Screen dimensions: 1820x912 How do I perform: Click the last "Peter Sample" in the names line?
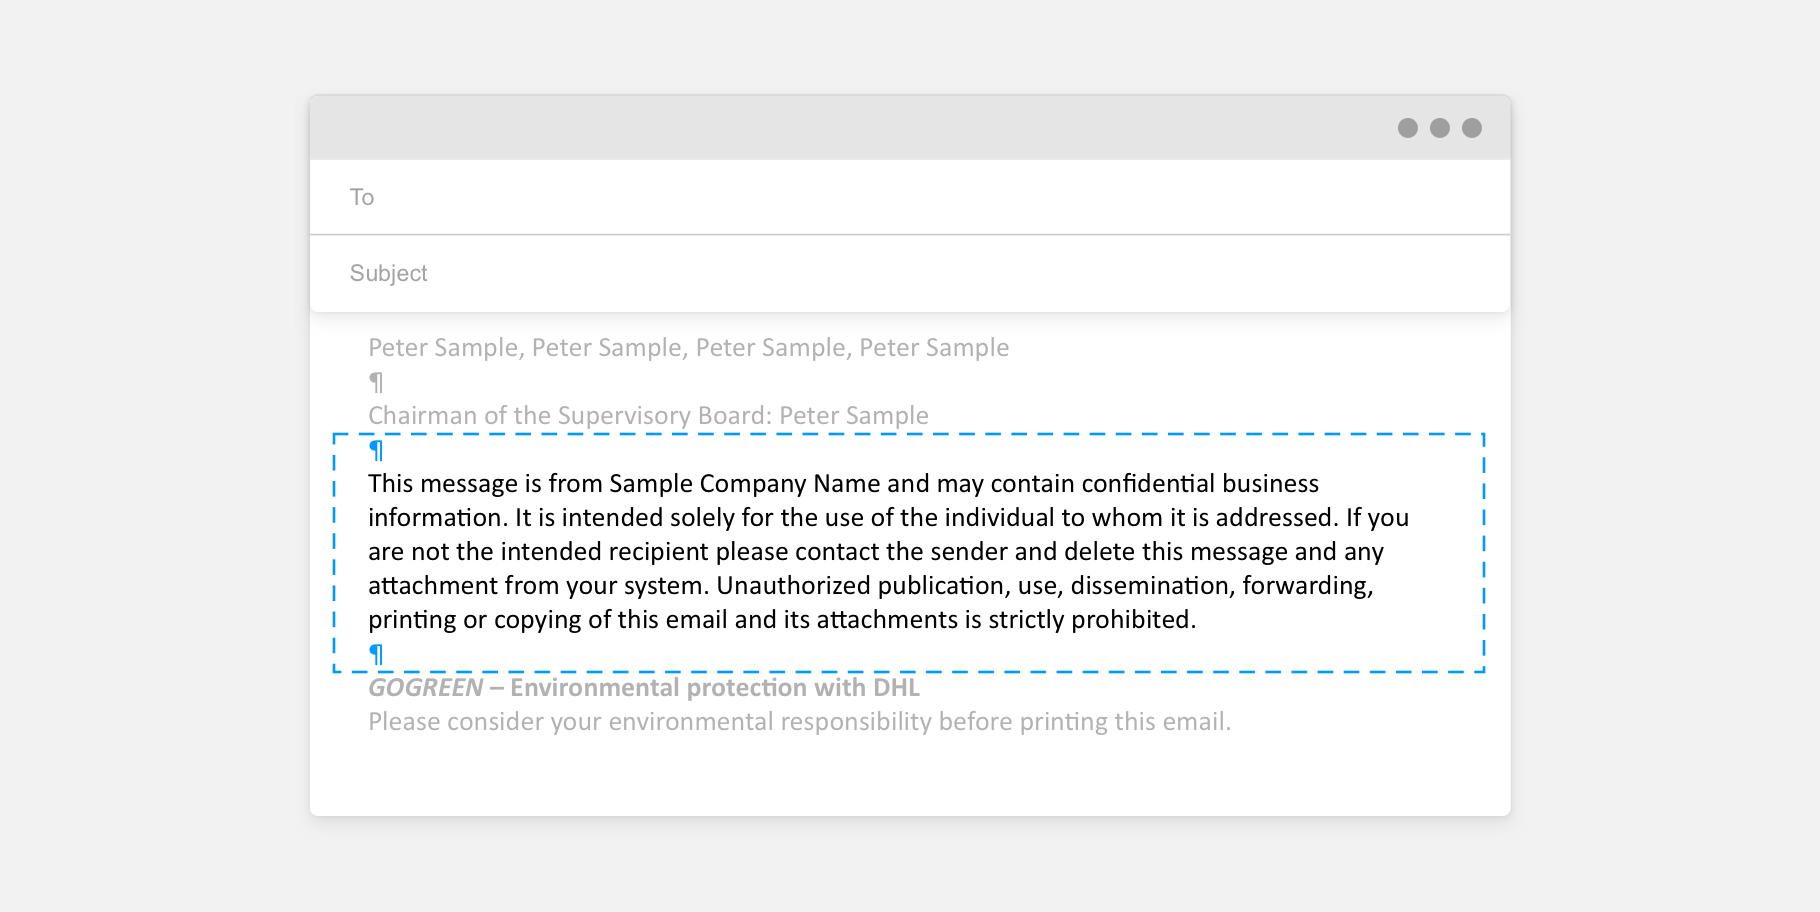pyautogui.click(x=934, y=348)
